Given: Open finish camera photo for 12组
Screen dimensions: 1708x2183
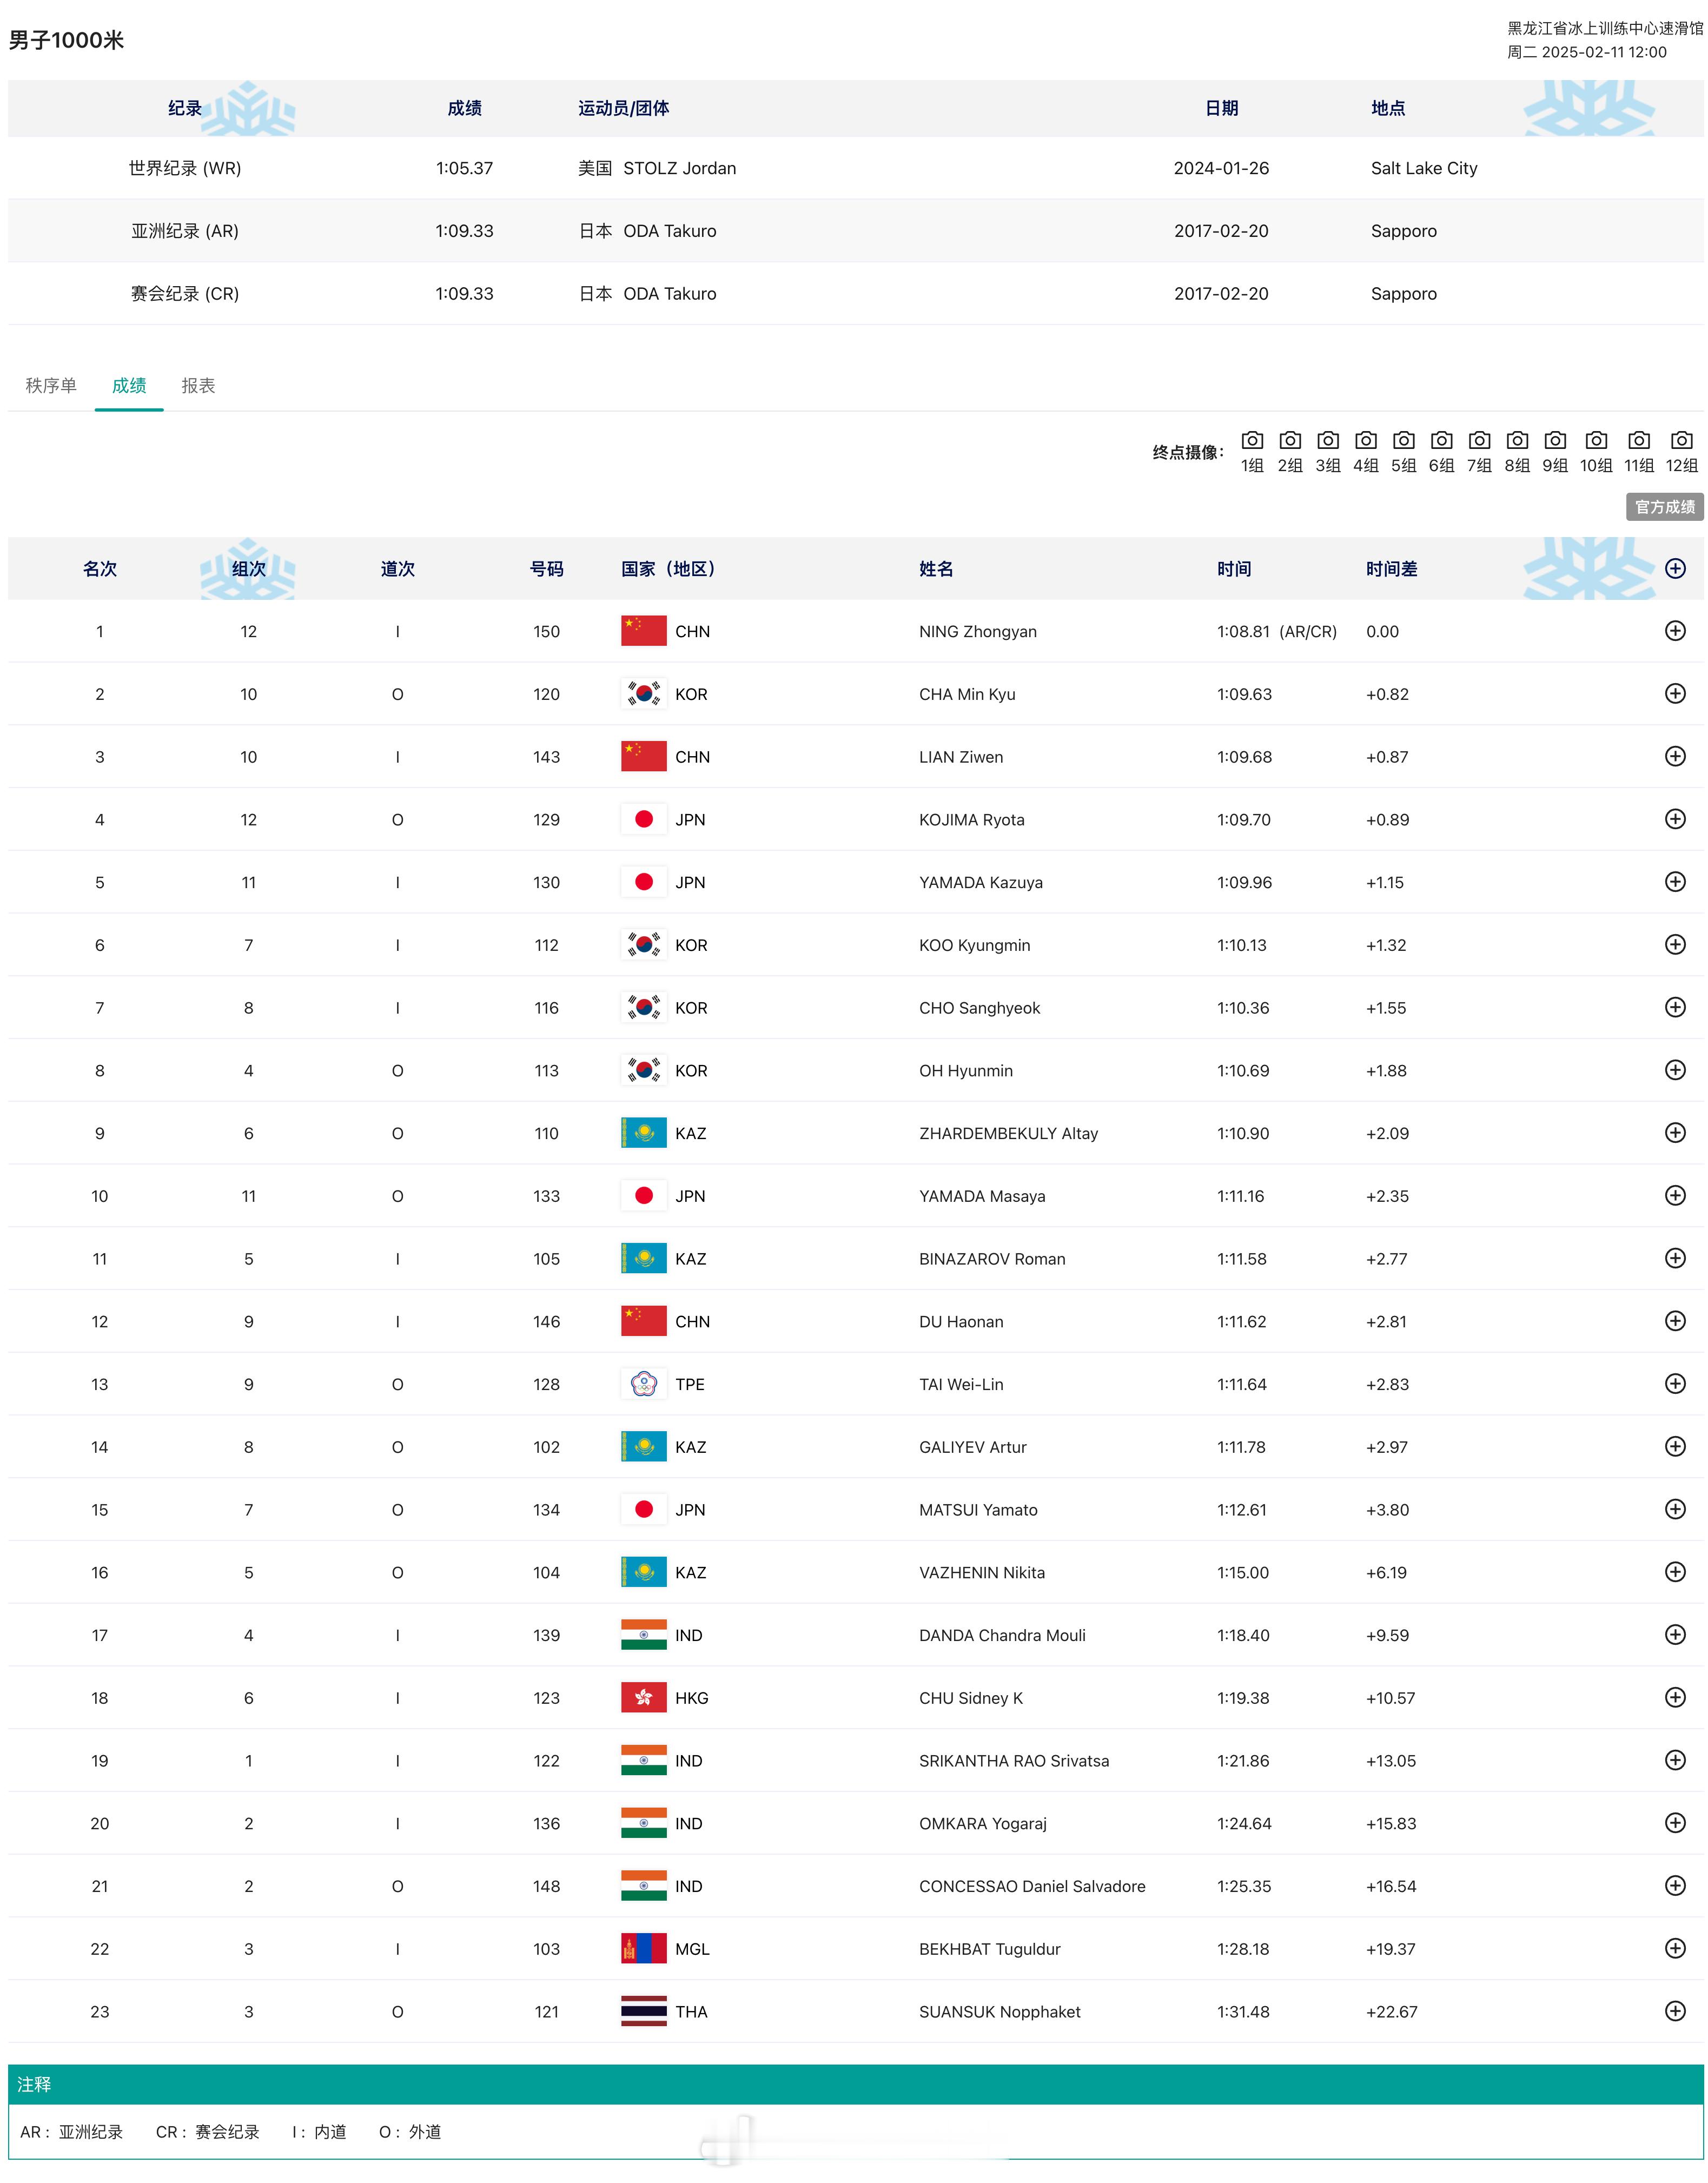Looking at the screenshot, I should (1682, 451).
